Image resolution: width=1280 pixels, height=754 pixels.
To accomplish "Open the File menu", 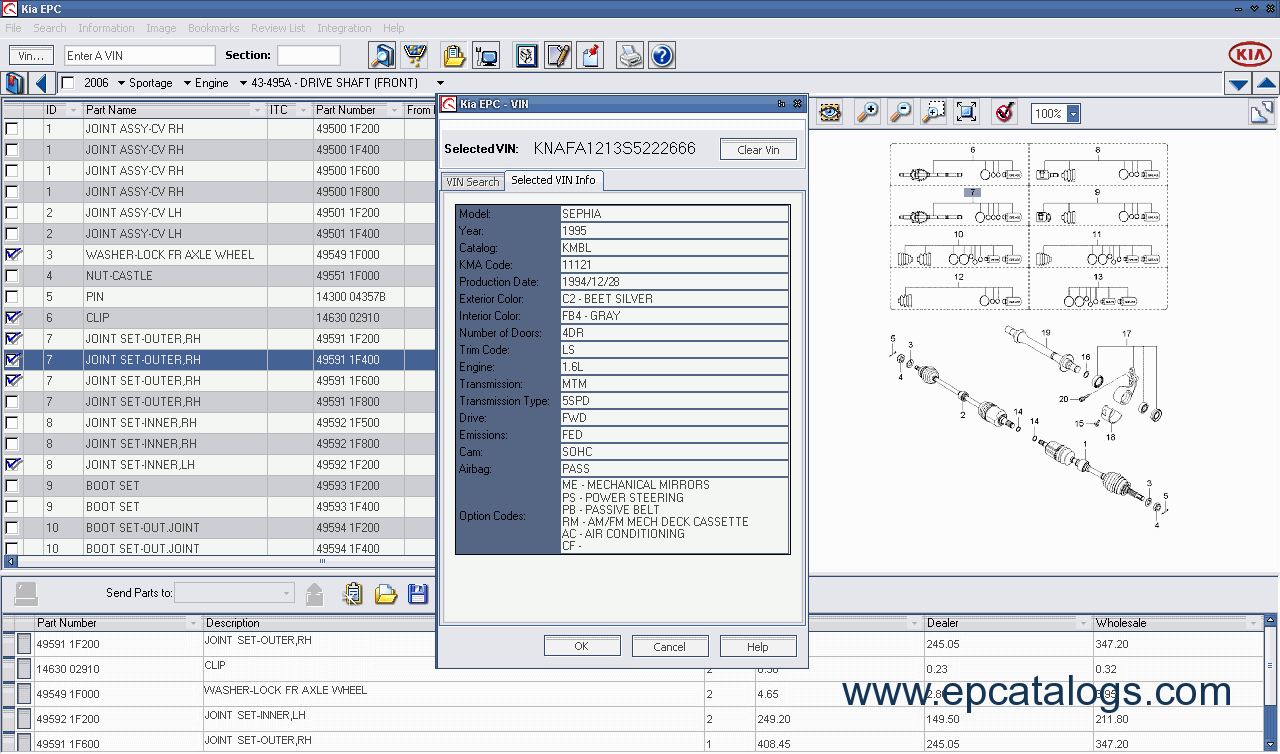I will coord(13,28).
